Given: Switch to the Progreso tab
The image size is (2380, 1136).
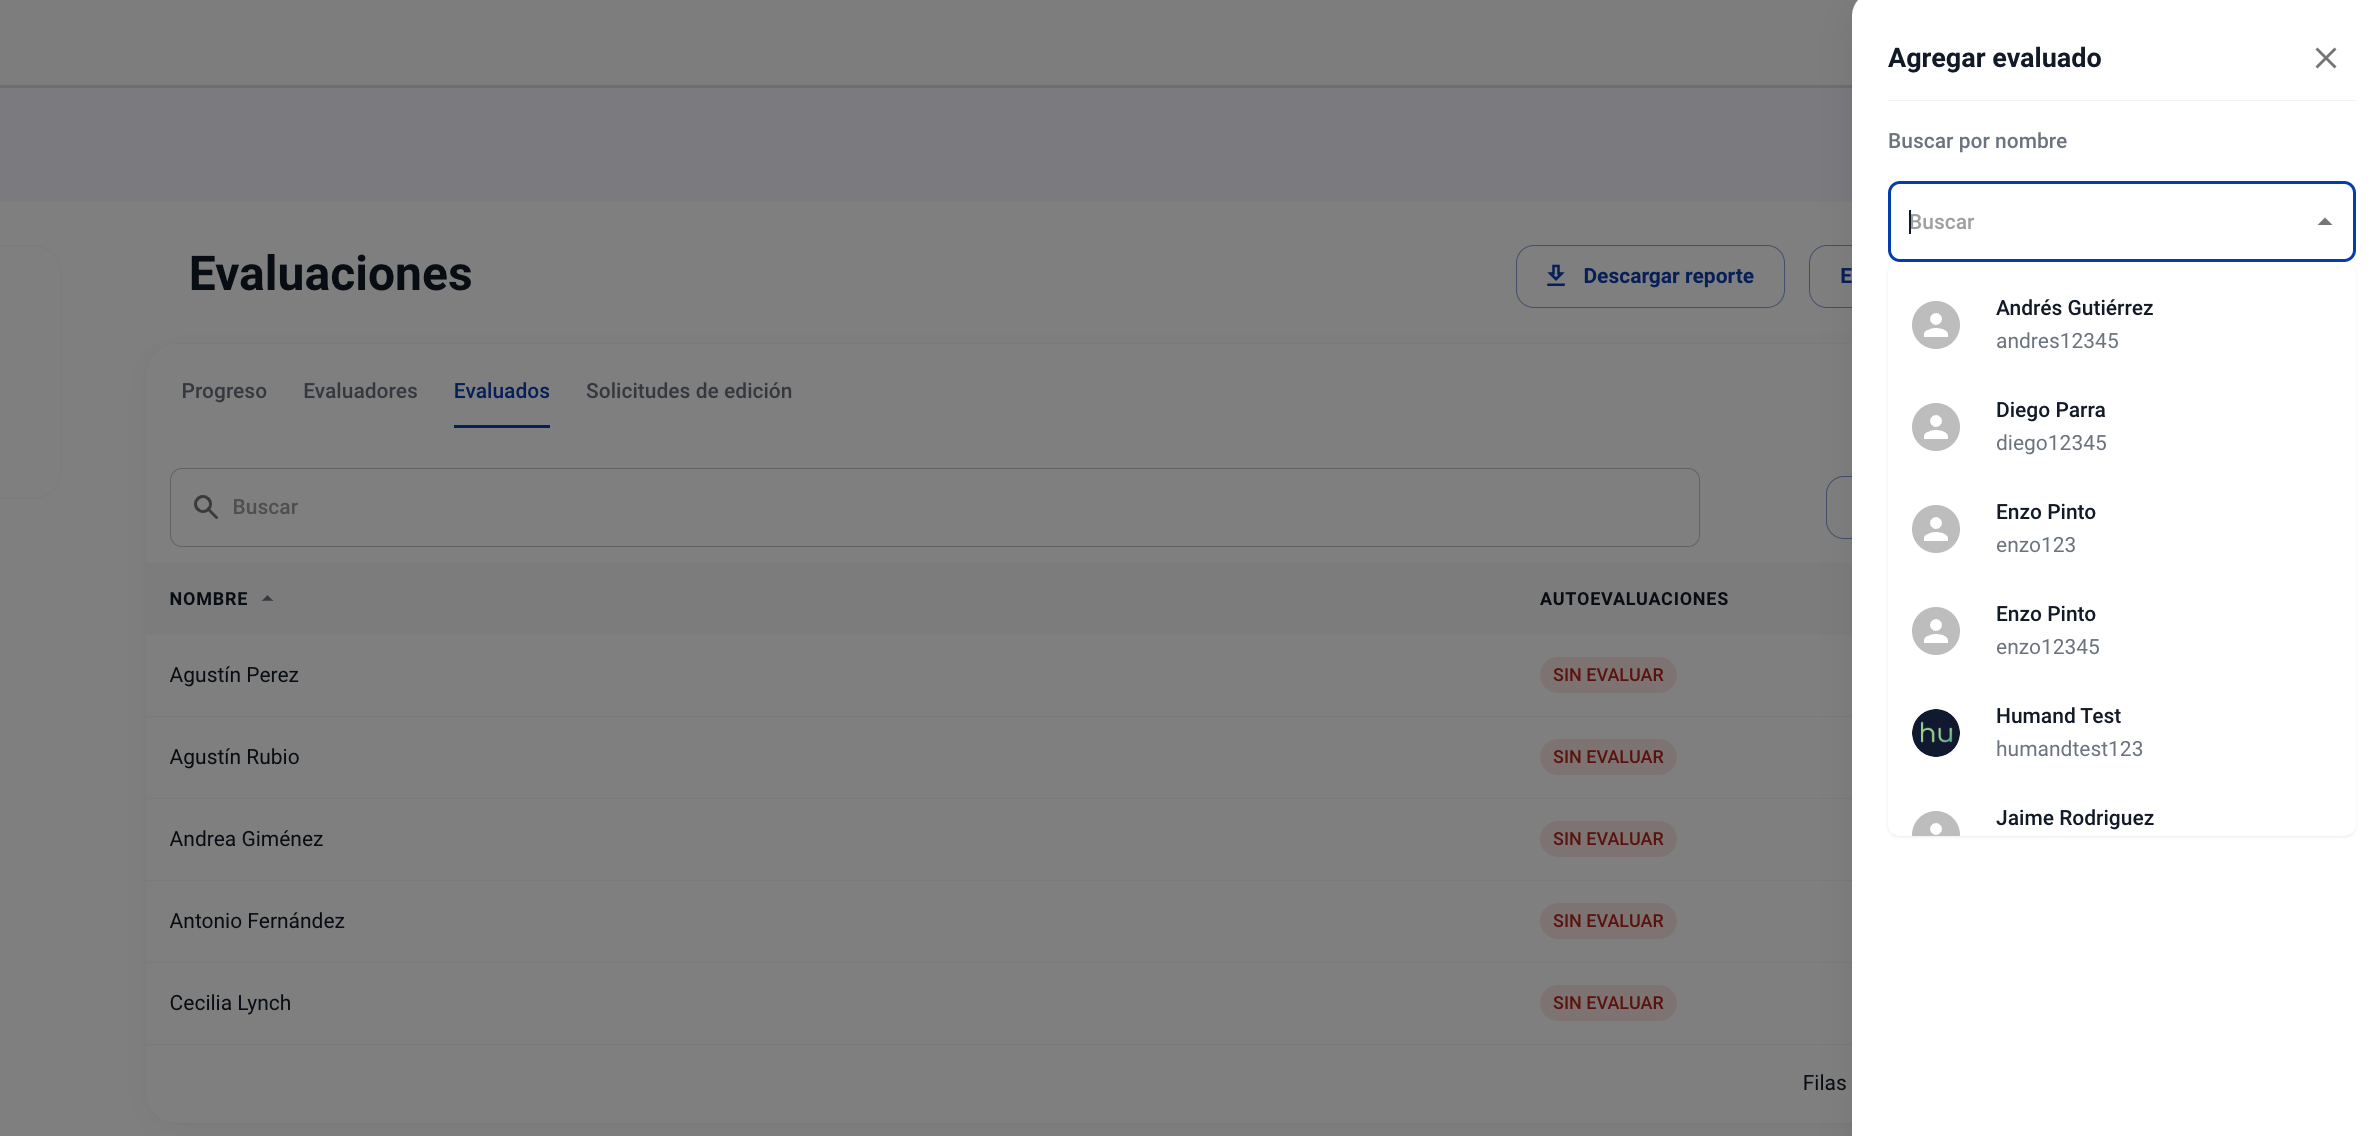Looking at the screenshot, I should [x=224, y=391].
